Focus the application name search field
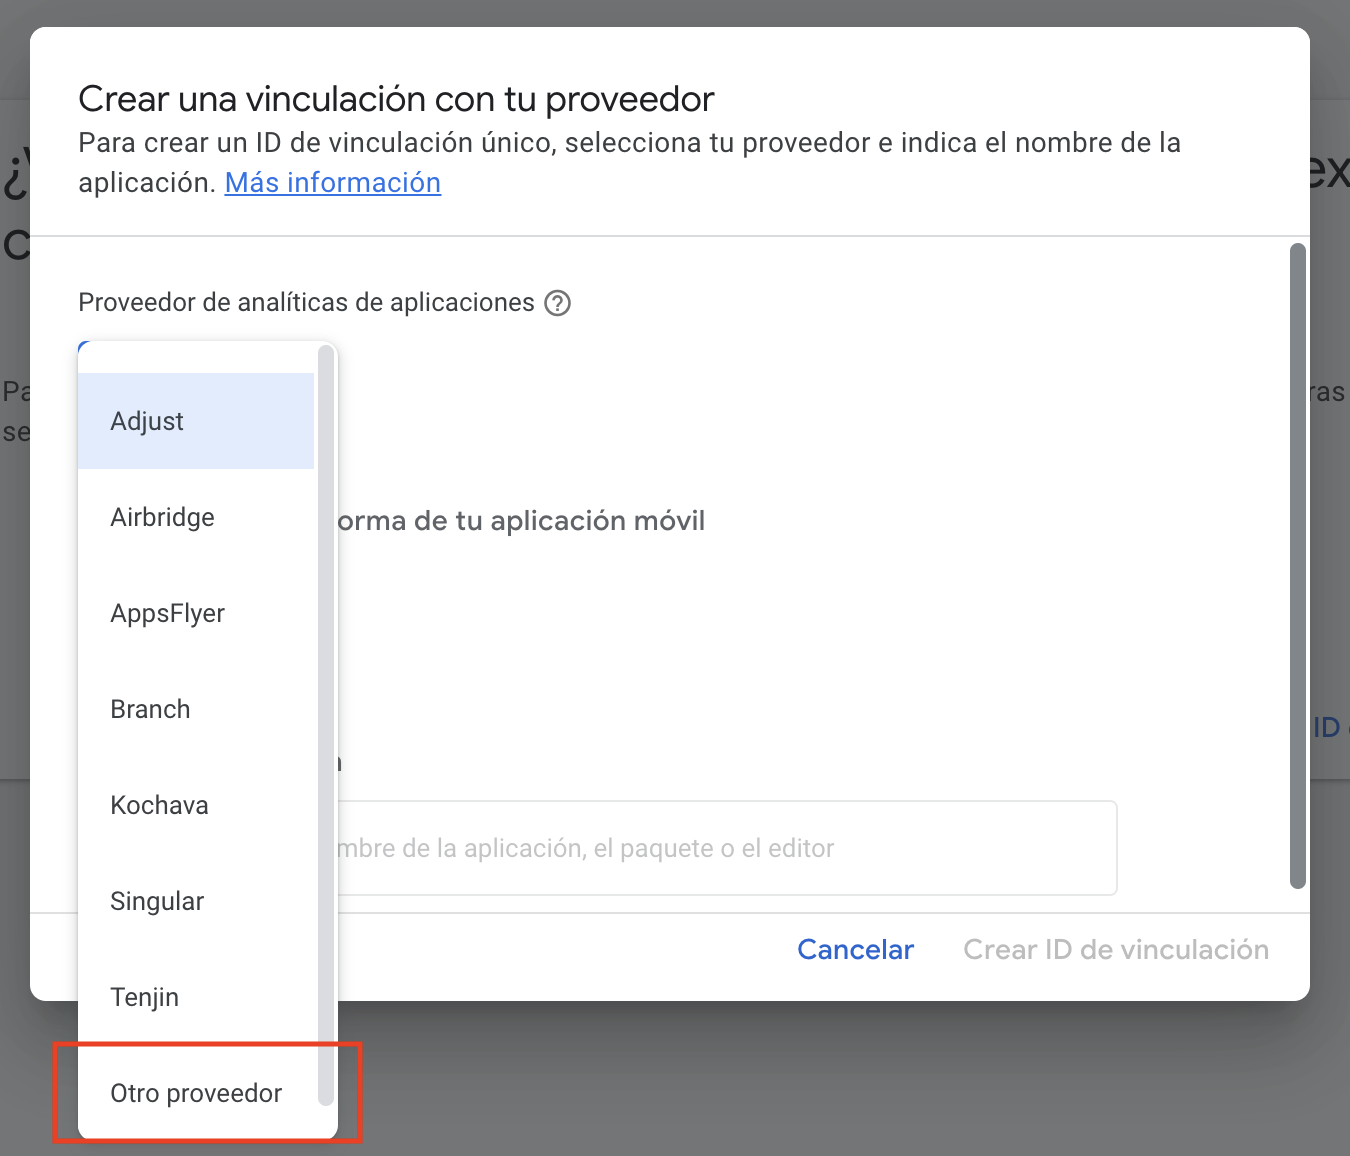 pyautogui.click(x=725, y=848)
